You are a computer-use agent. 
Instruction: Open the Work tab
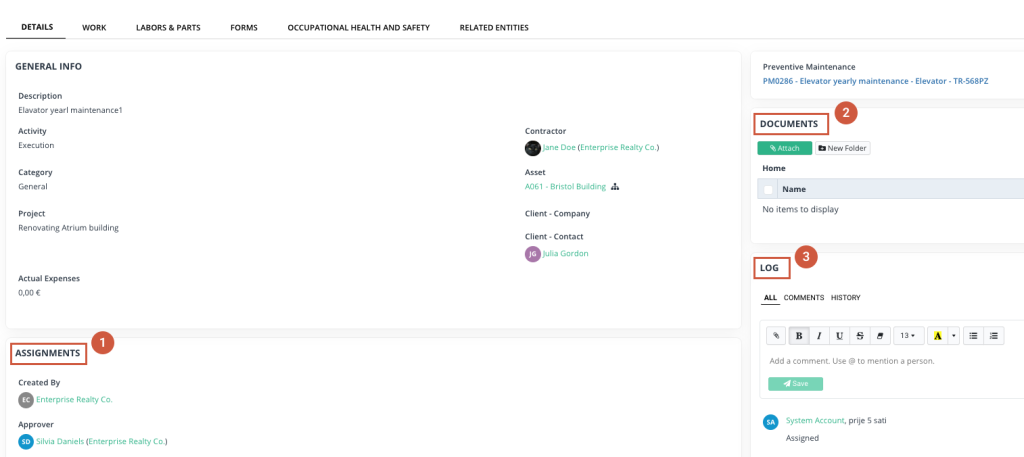tap(94, 28)
